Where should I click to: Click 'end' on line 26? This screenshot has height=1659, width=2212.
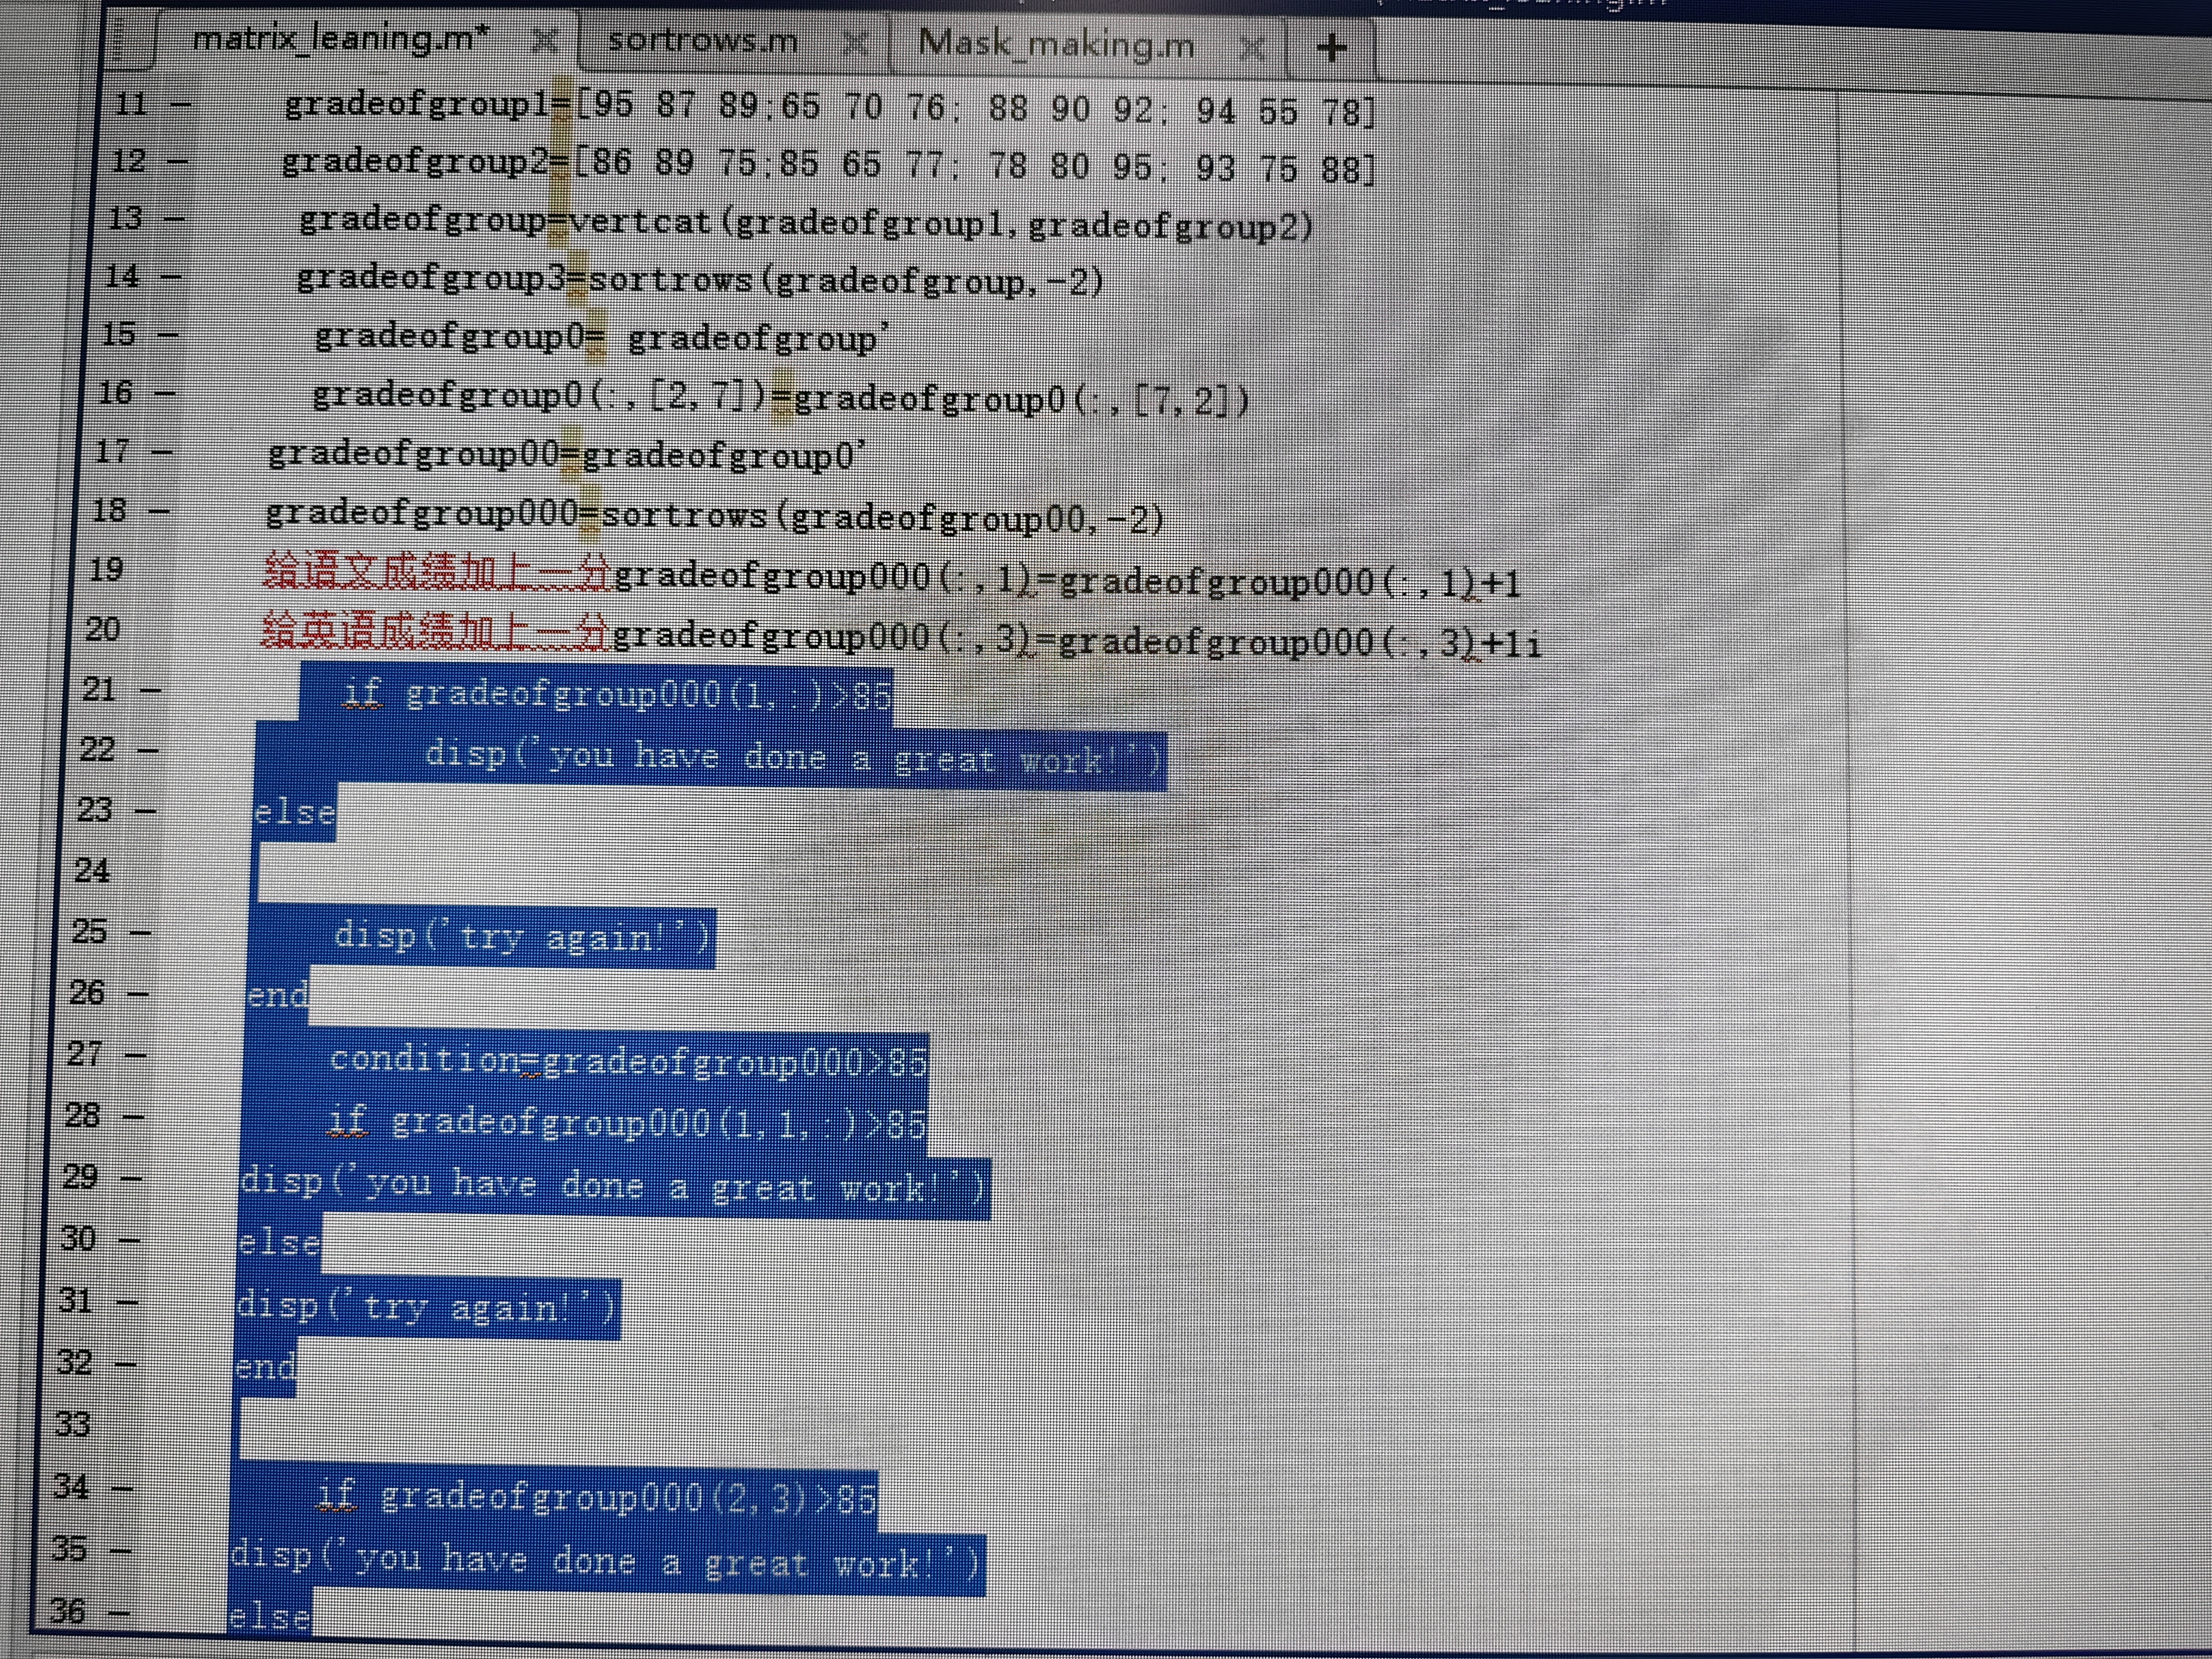[278, 995]
